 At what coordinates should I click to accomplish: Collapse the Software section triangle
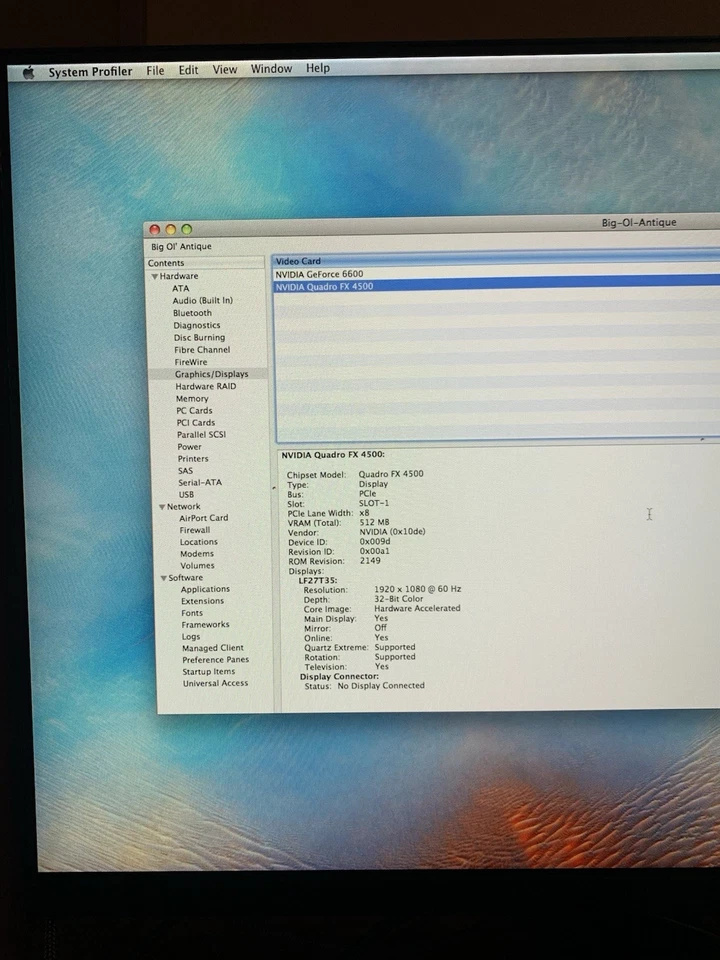[x=163, y=578]
